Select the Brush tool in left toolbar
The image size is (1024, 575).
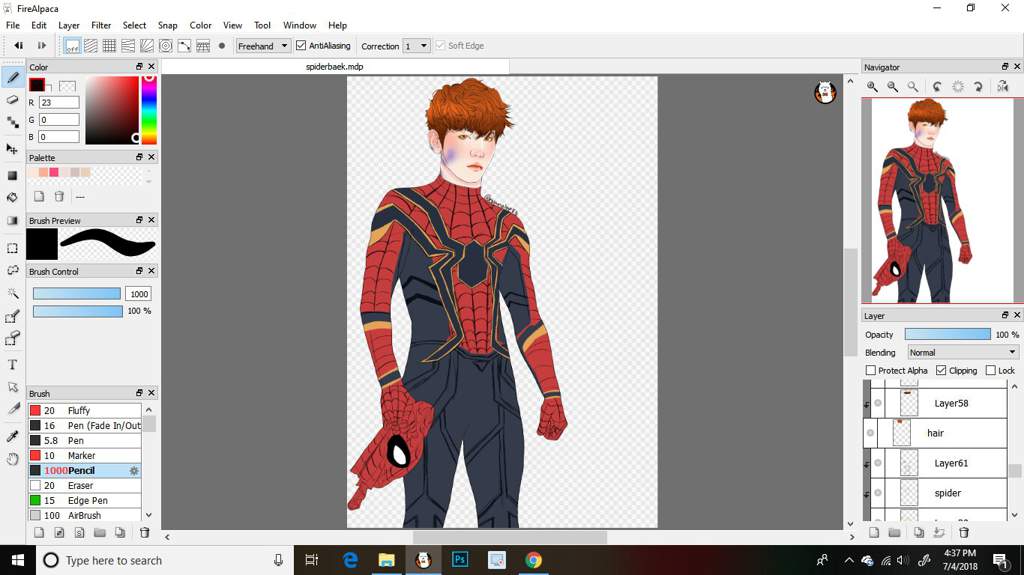(12, 78)
